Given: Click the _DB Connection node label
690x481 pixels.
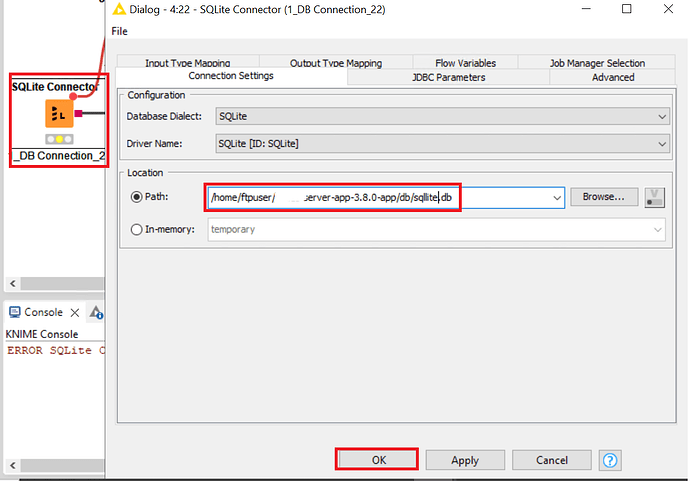Looking at the screenshot, I should tap(59, 156).
